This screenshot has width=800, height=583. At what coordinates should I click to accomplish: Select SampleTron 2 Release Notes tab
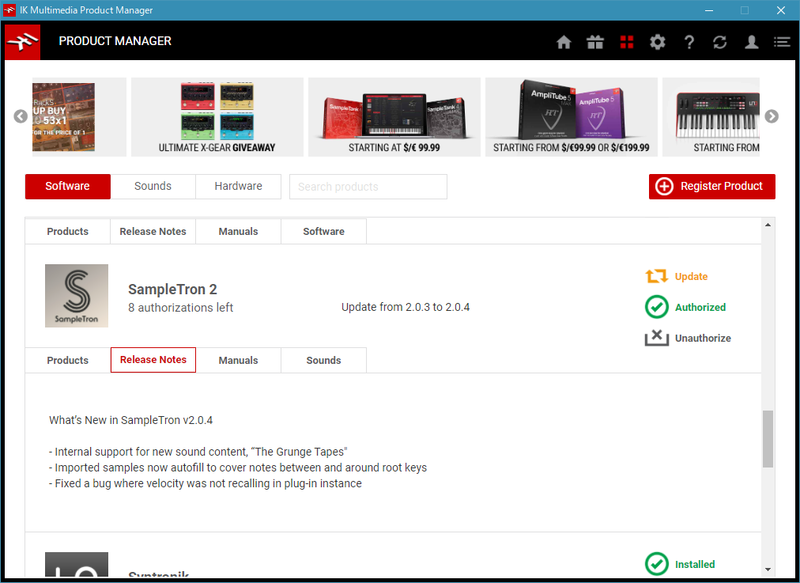point(153,360)
